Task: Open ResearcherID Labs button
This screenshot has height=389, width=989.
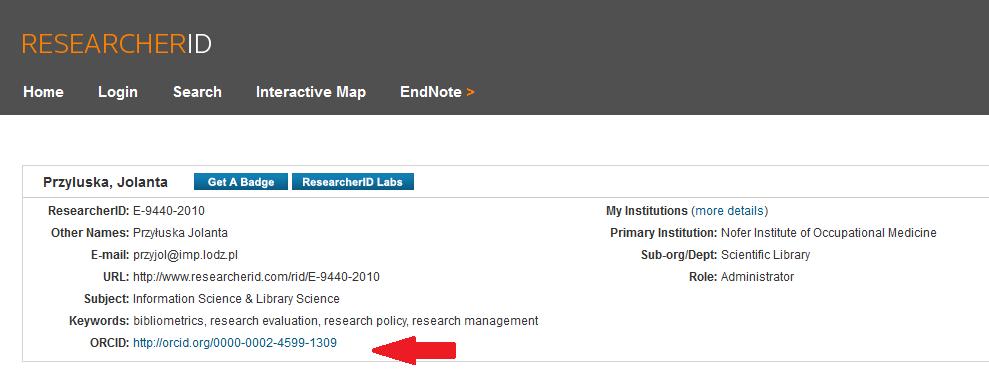Action: tap(353, 182)
